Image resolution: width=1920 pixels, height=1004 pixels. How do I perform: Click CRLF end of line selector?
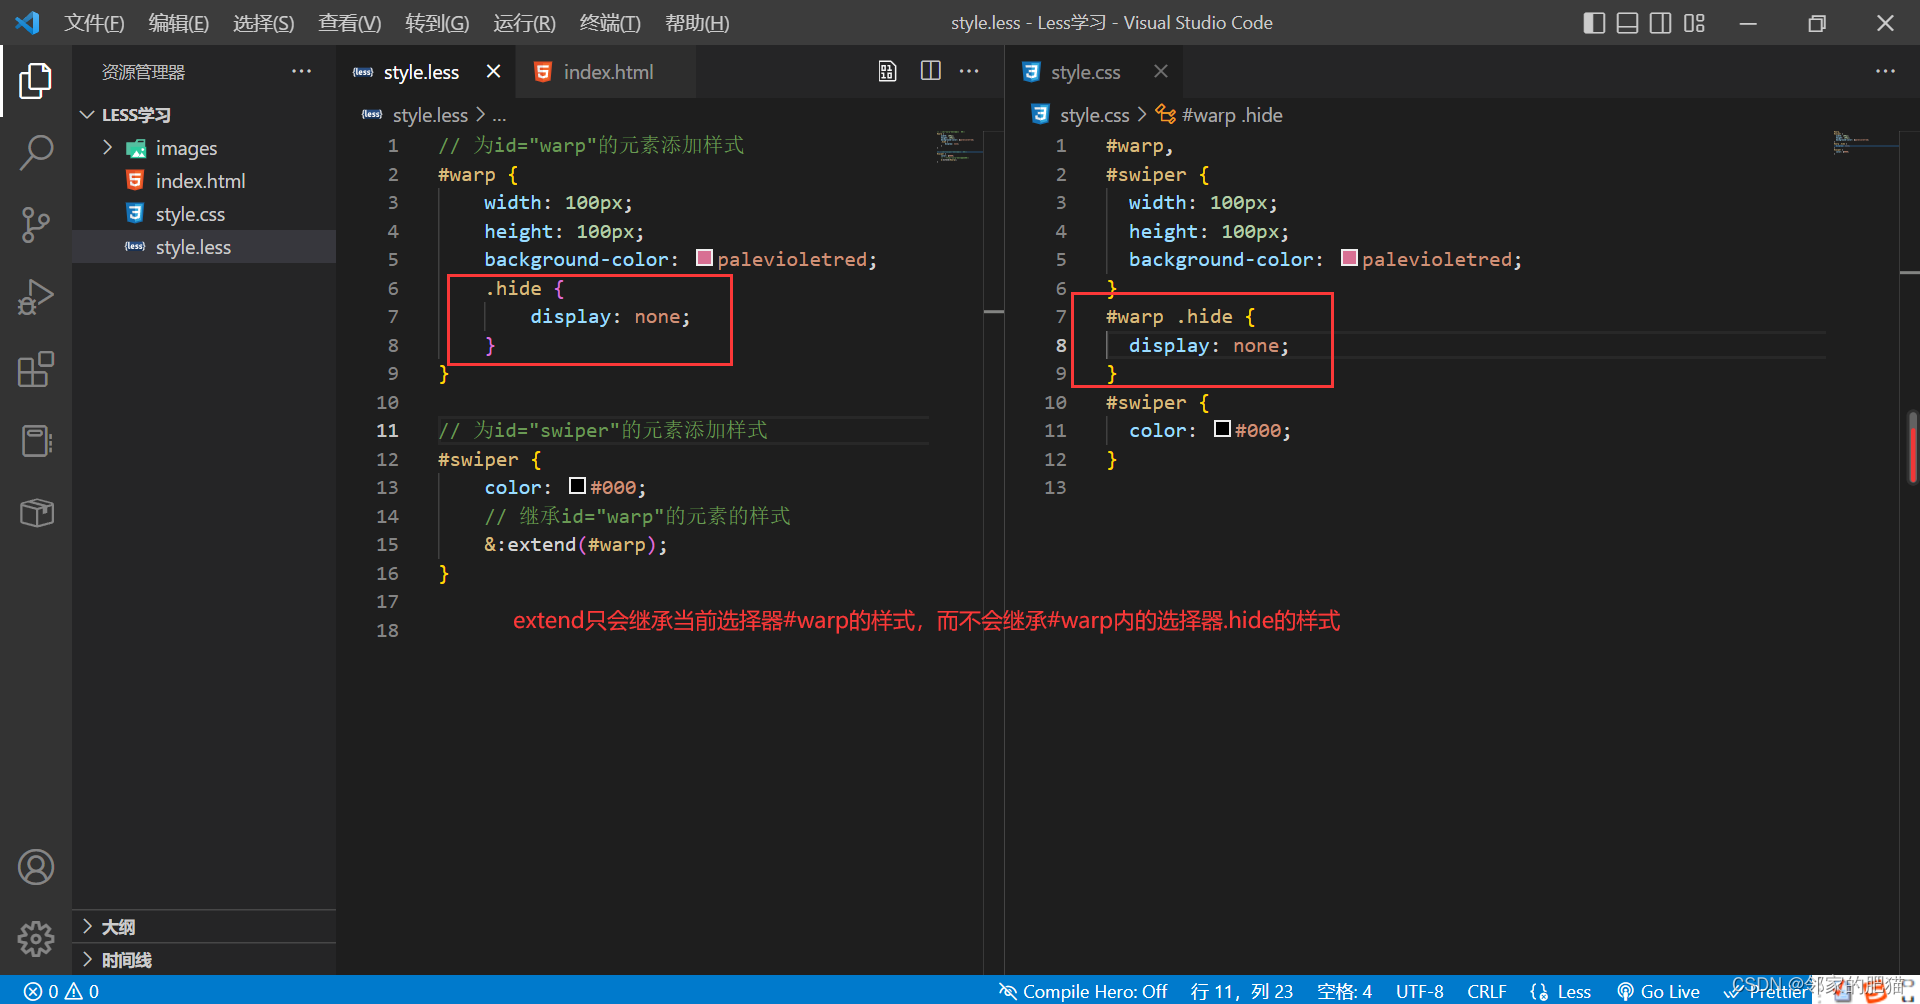tap(1486, 991)
